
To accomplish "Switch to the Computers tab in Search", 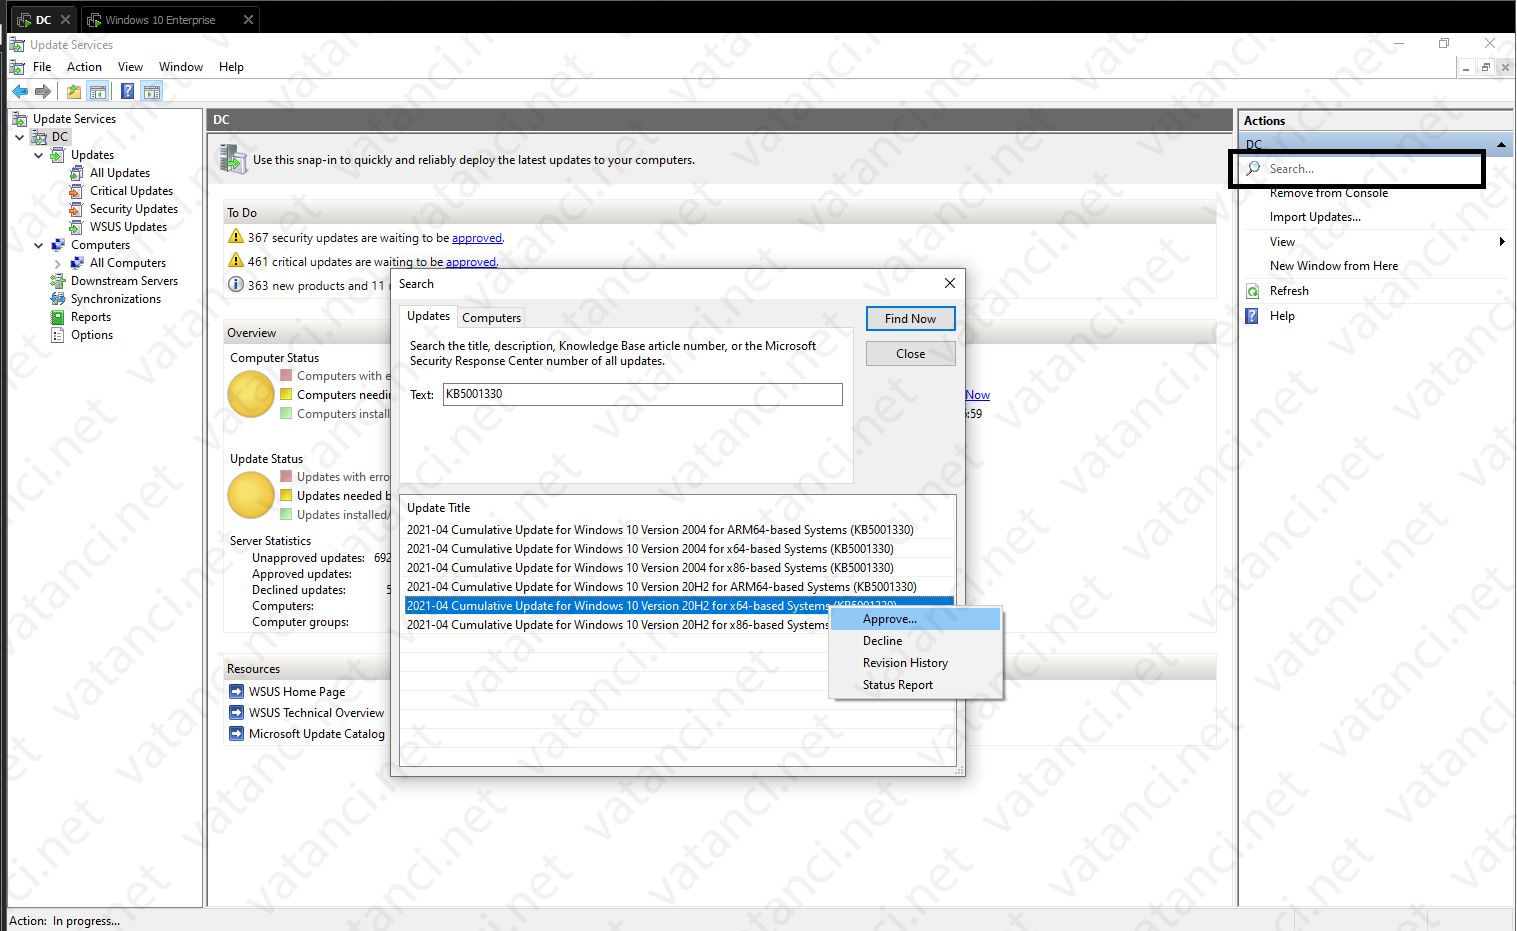I will click(x=491, y=318).
